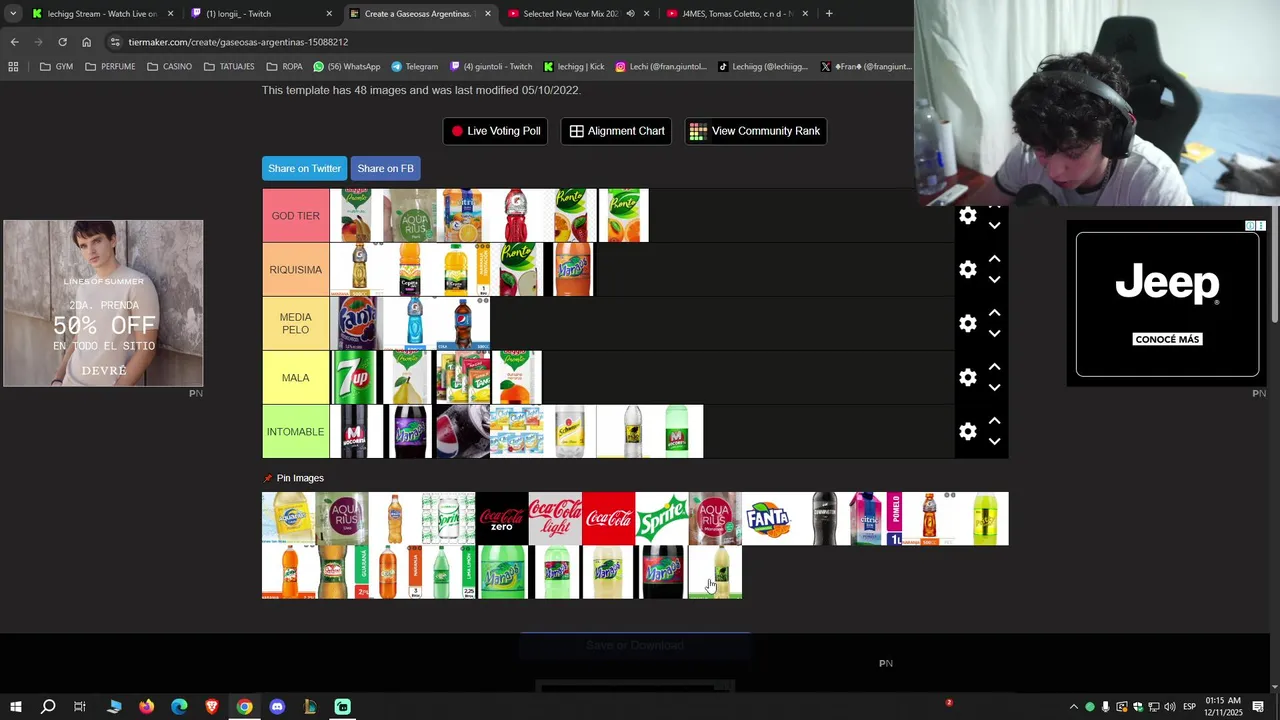This screenshot has height=720, width=1280.
Task: Move MALA row up
Action: point(994,367)
